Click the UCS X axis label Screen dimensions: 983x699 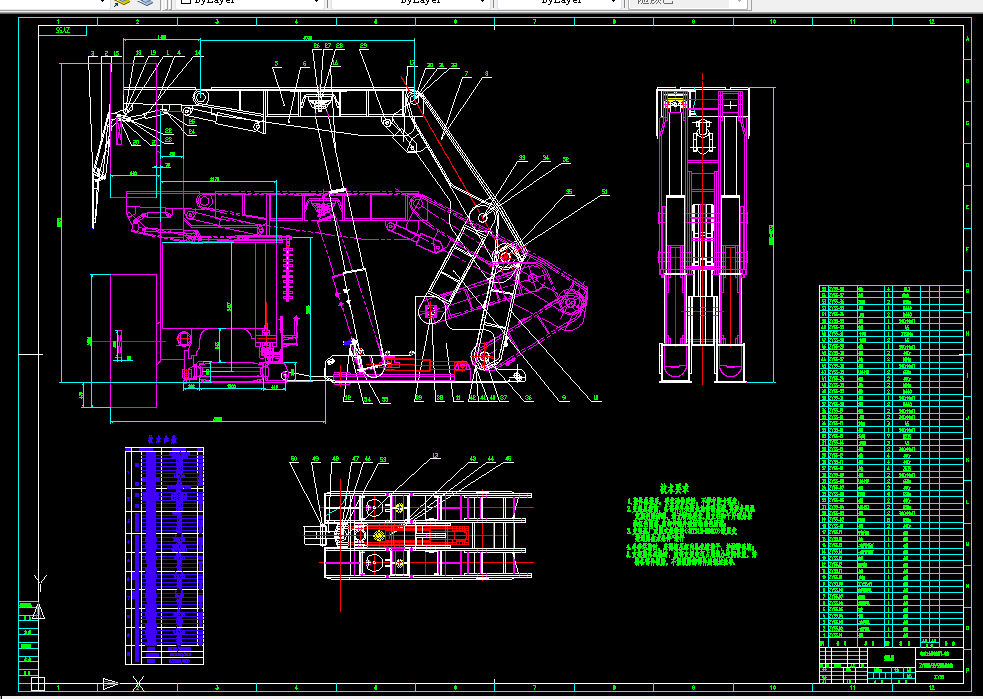pos(139,683)
